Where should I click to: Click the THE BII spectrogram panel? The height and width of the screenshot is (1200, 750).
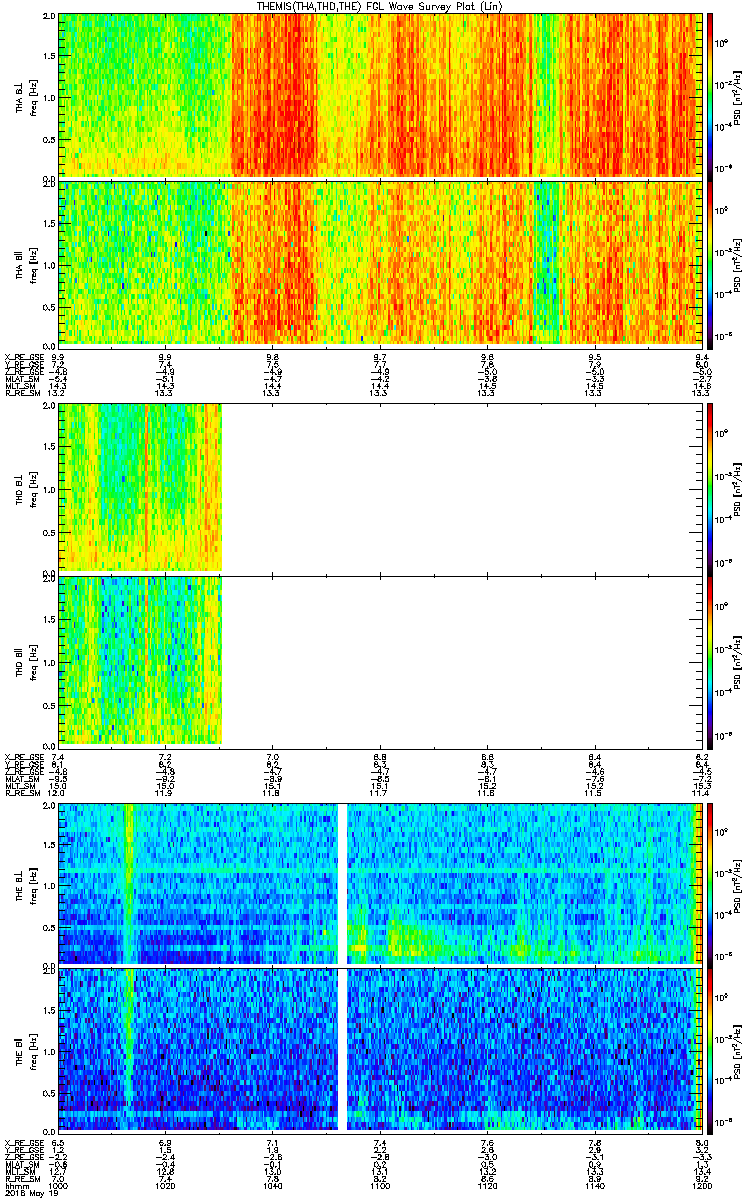380,1049
